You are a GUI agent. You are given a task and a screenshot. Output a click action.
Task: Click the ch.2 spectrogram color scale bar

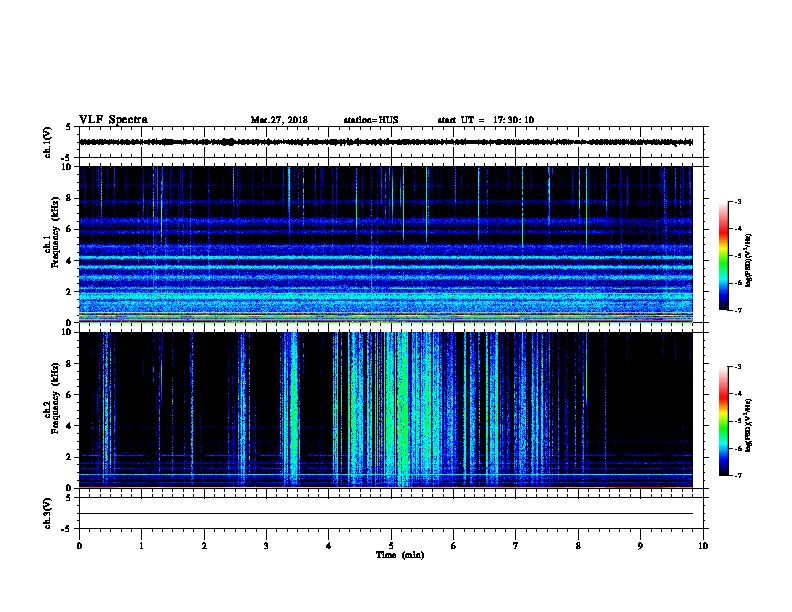724,421
